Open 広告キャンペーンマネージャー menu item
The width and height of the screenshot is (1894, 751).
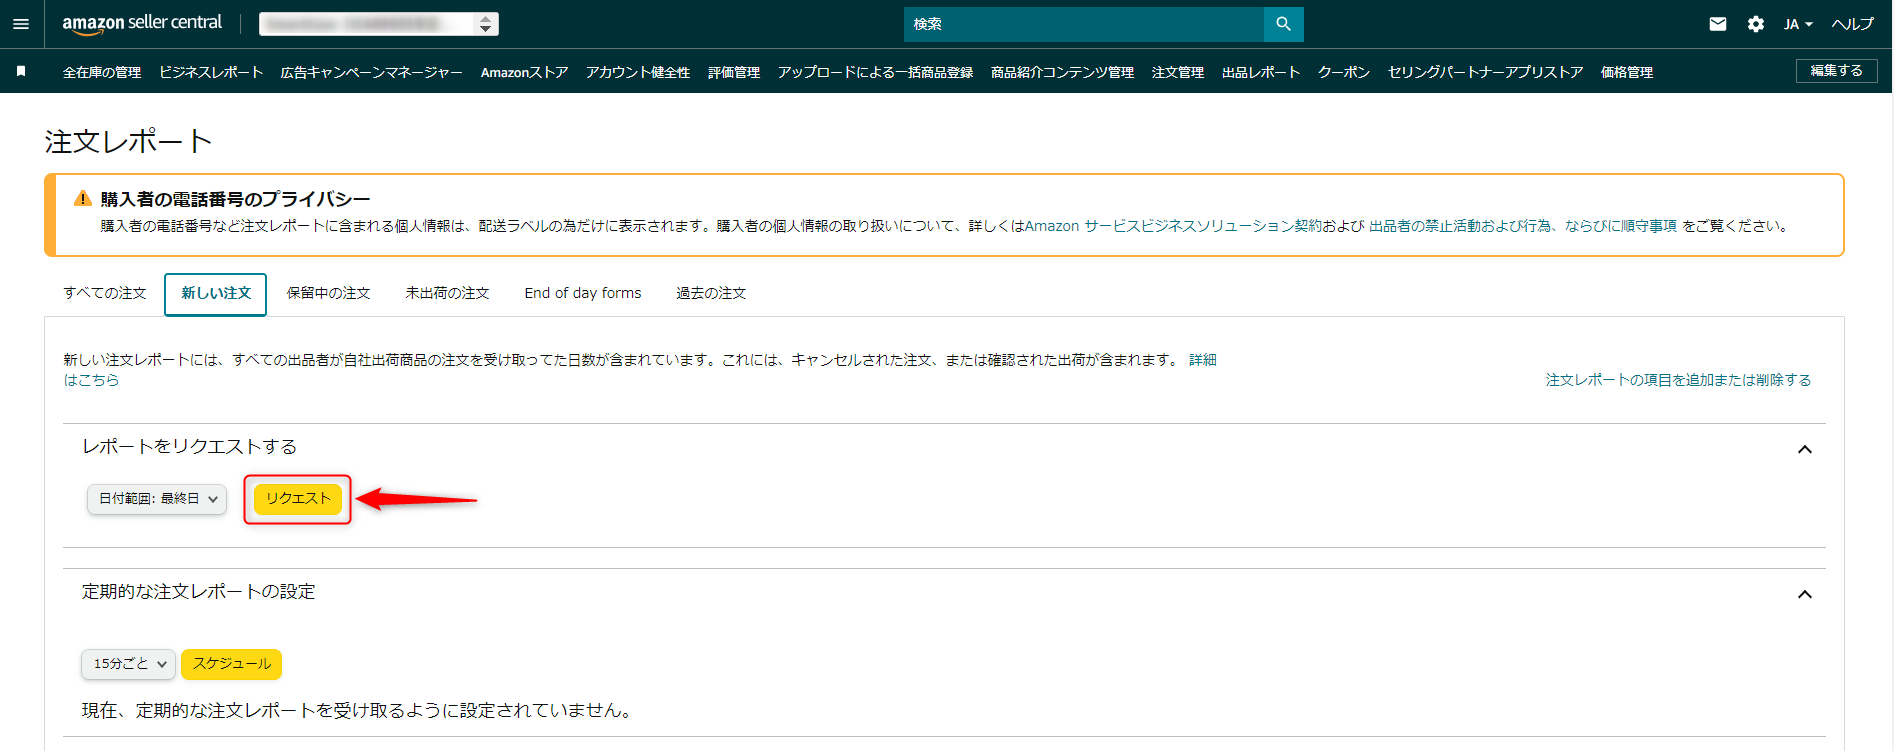coord(372,72)
